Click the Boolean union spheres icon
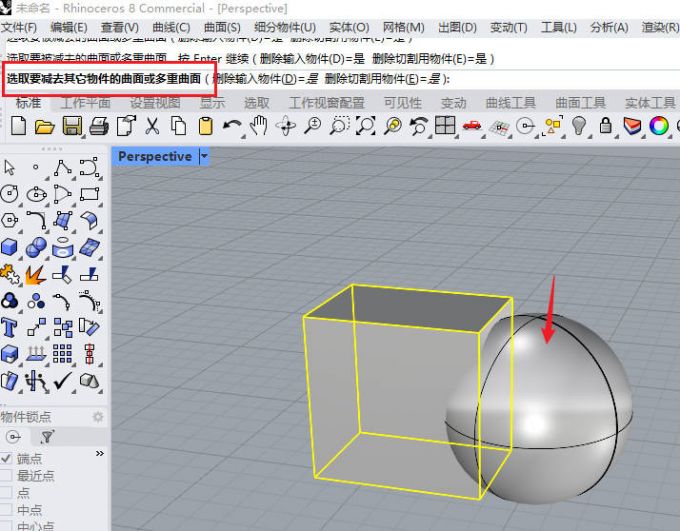Viewport: 680px width, 531px height. tap(36, 247)
